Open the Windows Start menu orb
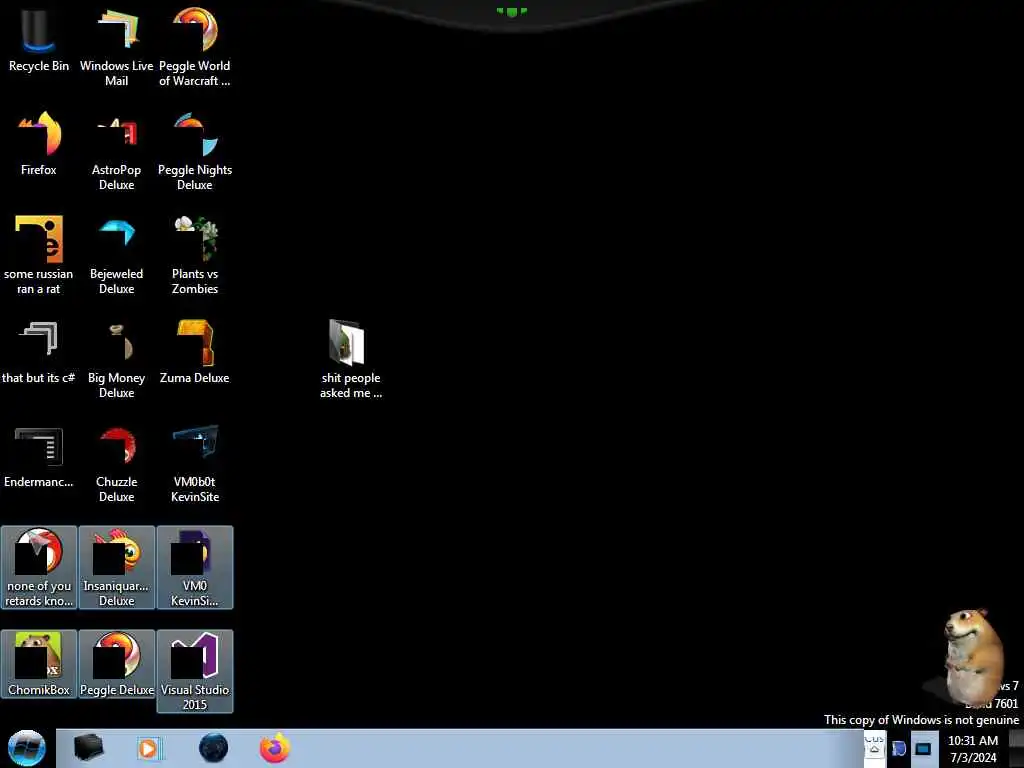This screenshot has height=768, width=1024. (26, 748)
